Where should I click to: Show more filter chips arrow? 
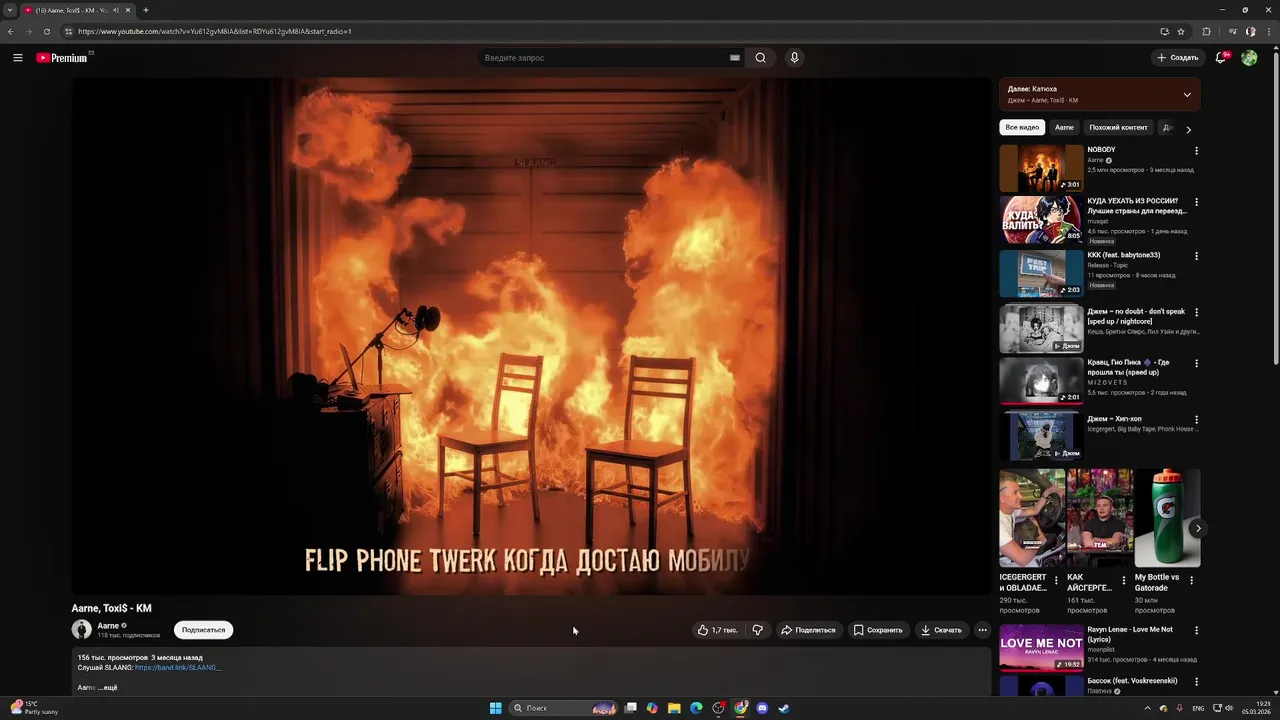pos(1188,129)
